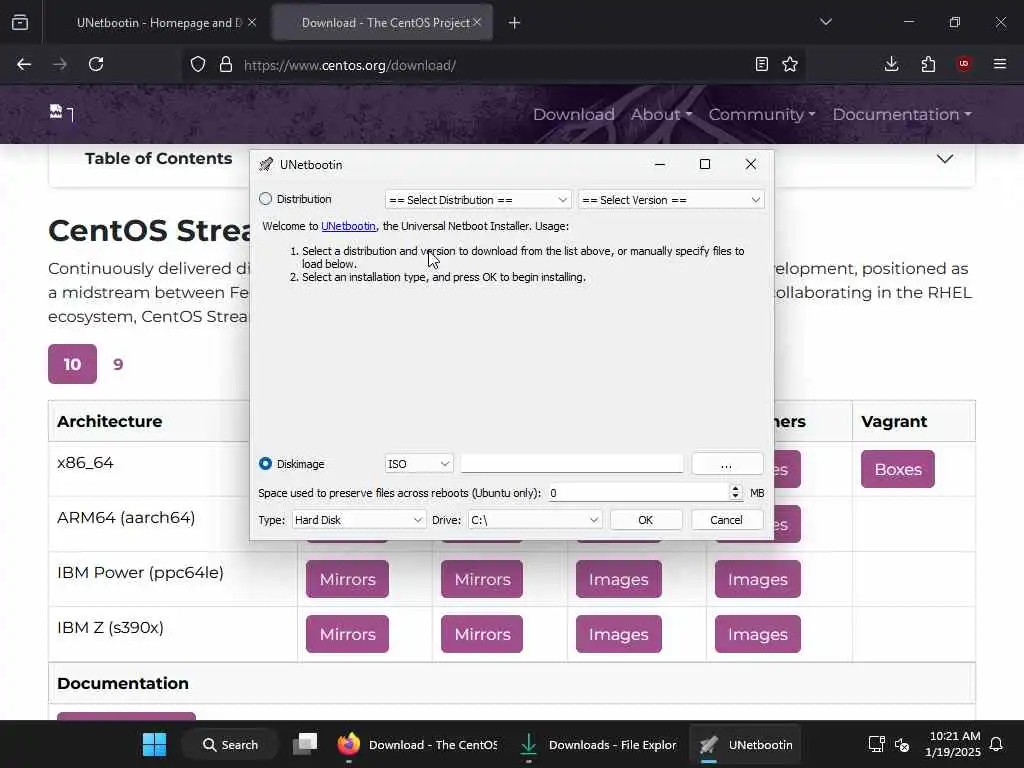Toggle reader view icon in address bar
This screenshot has height=768, width=1024.
761,64
